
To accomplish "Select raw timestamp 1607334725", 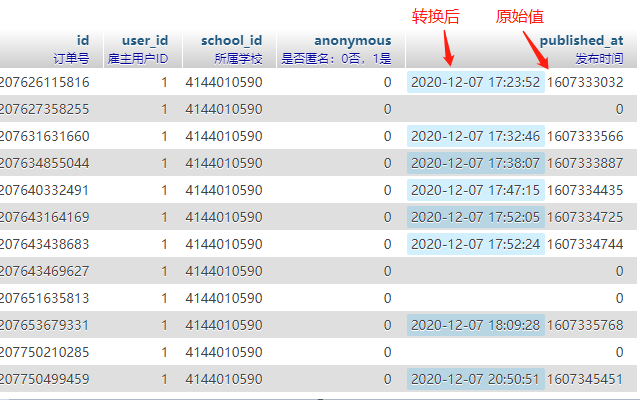I will pyautogui.click(x=585, y=217).
